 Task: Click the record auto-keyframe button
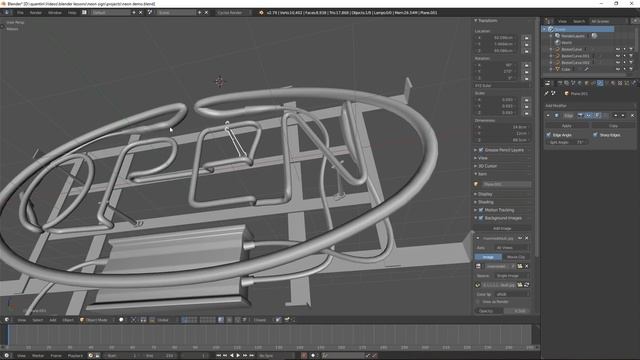(304, 356)
